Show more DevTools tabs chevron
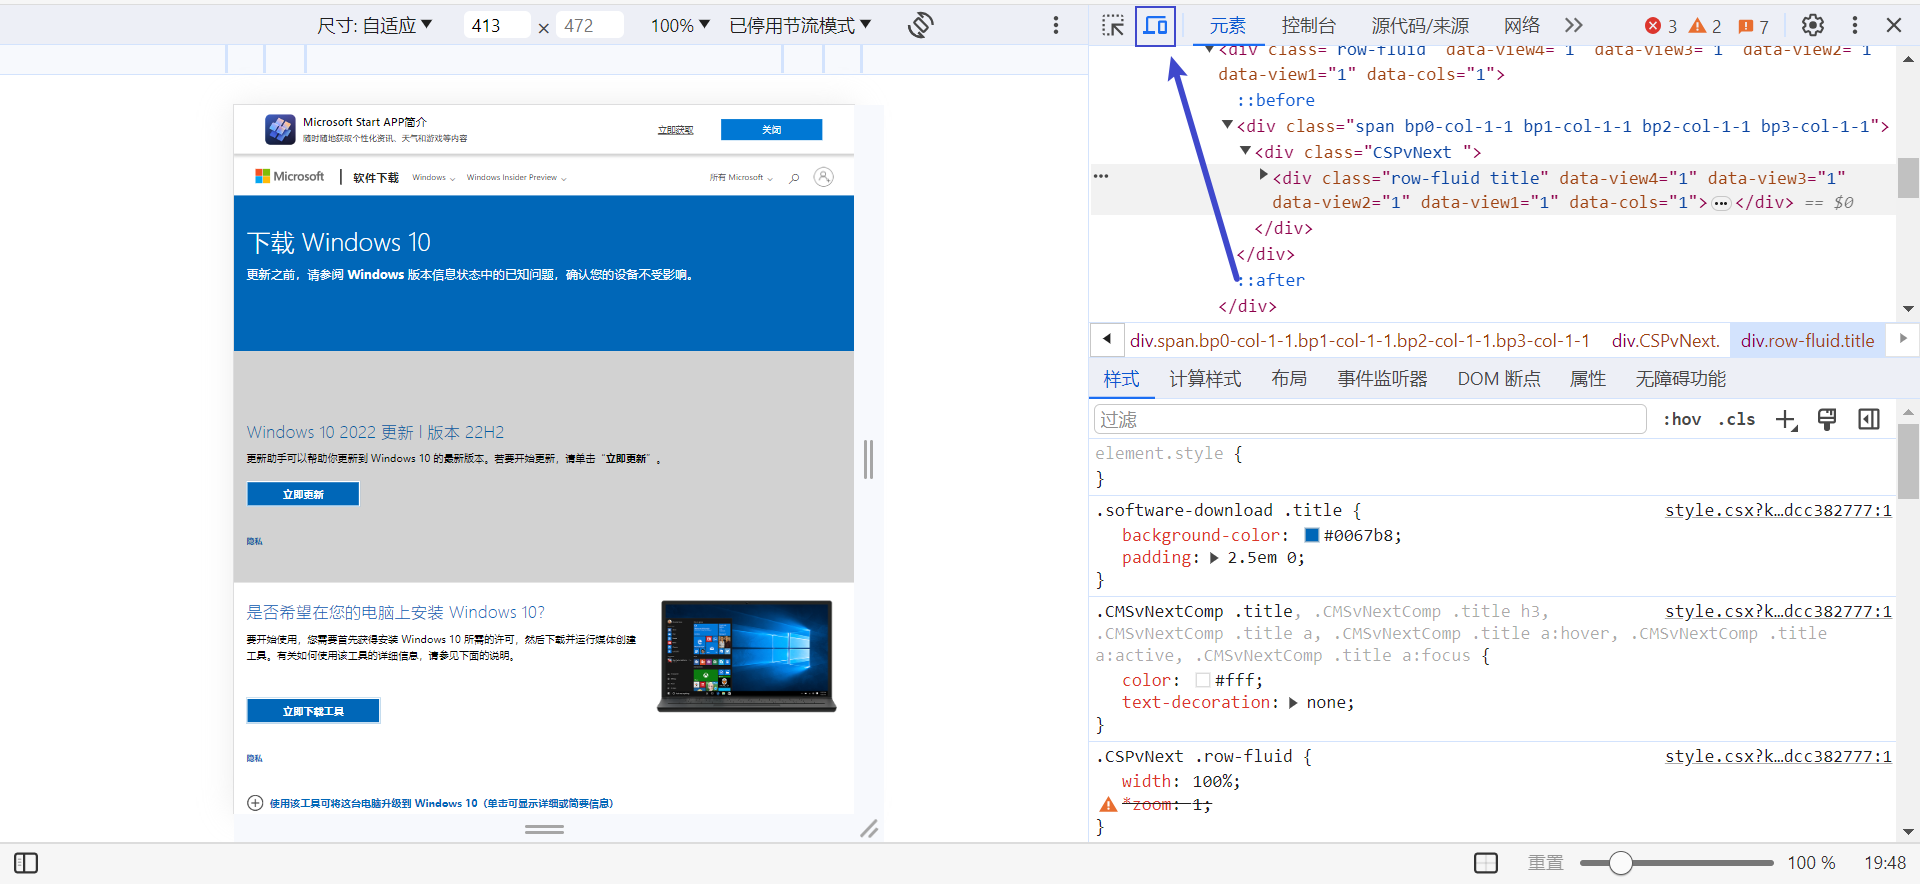This screenshot has height=884, width=1920. coord(1574,26)
